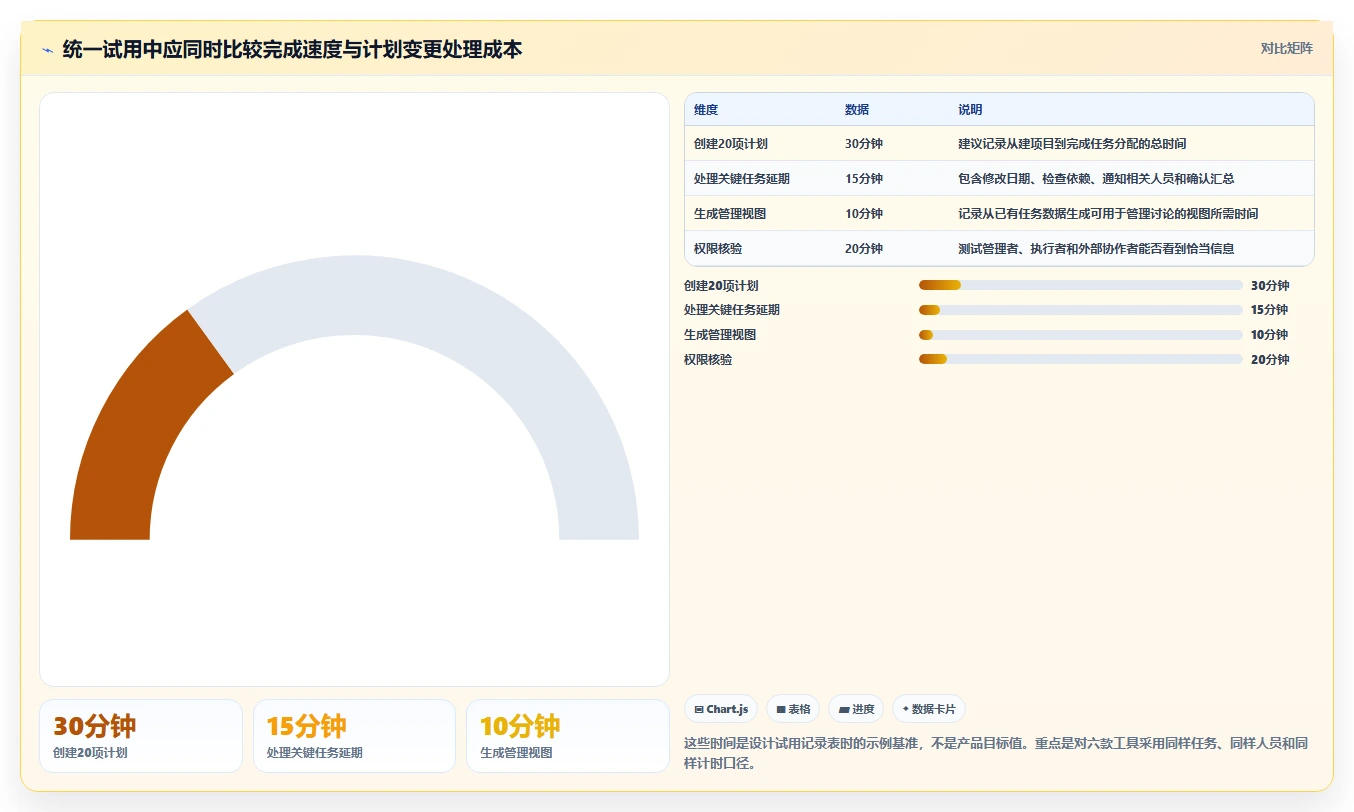Image resolution: width=1354 pixels, height=812 pixels.
Task: Click the 生成管理视图 progress bar
Action: click(1080, 335)
